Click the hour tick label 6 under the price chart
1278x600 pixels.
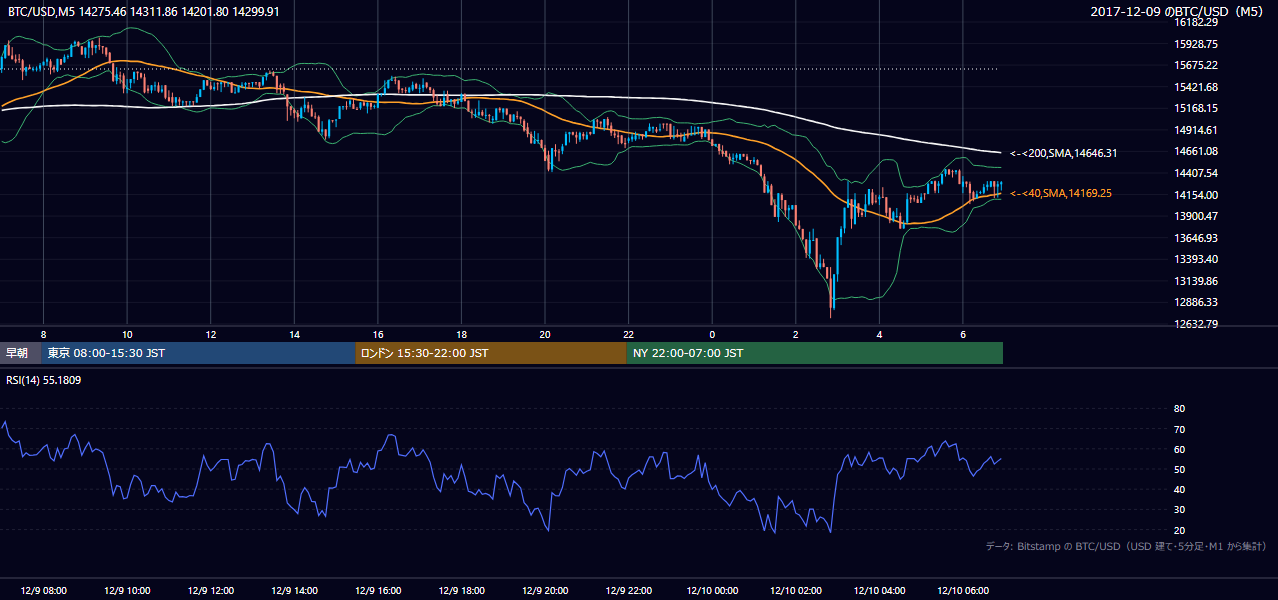[963, 334]
